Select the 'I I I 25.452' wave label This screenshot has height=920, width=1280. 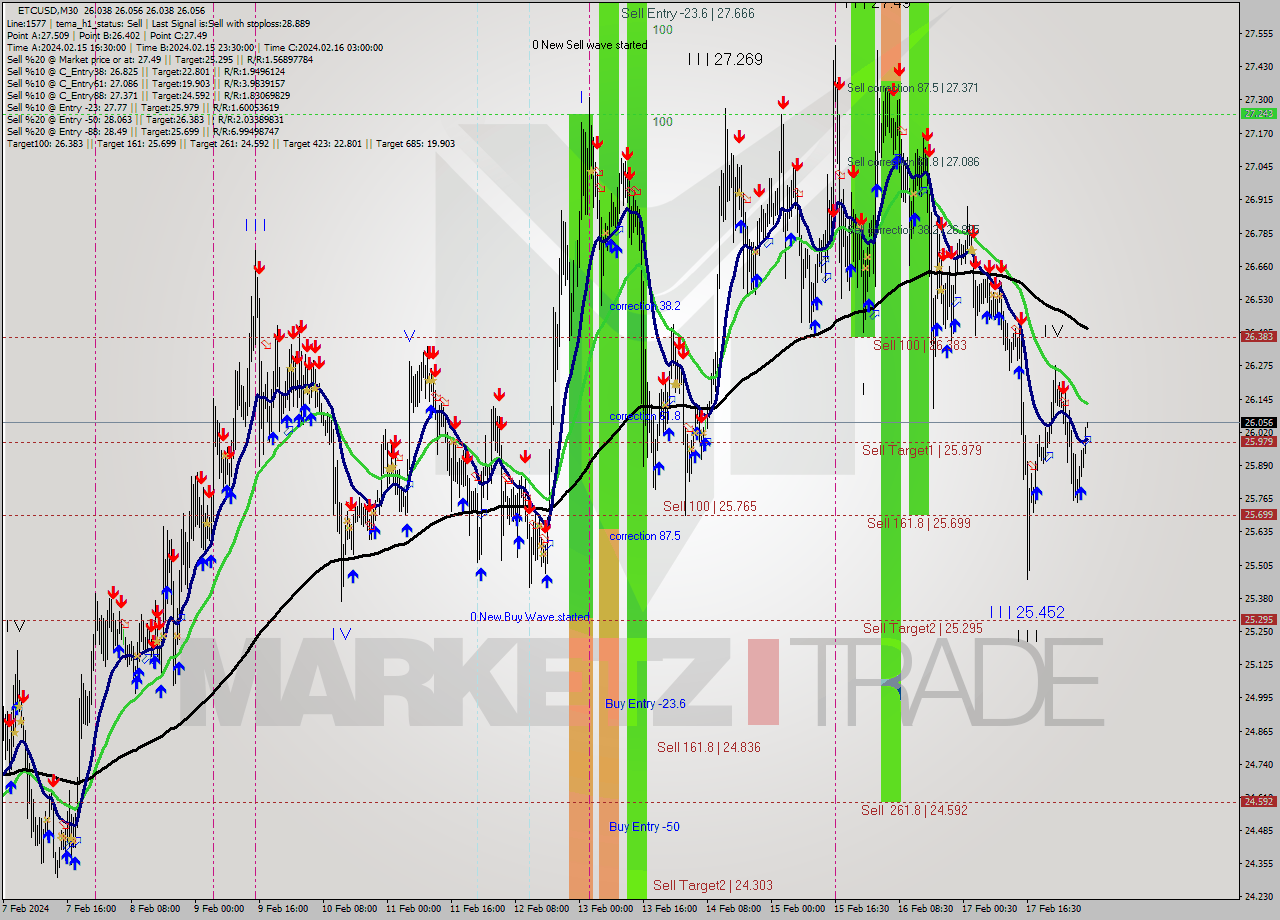[1027, 612]
